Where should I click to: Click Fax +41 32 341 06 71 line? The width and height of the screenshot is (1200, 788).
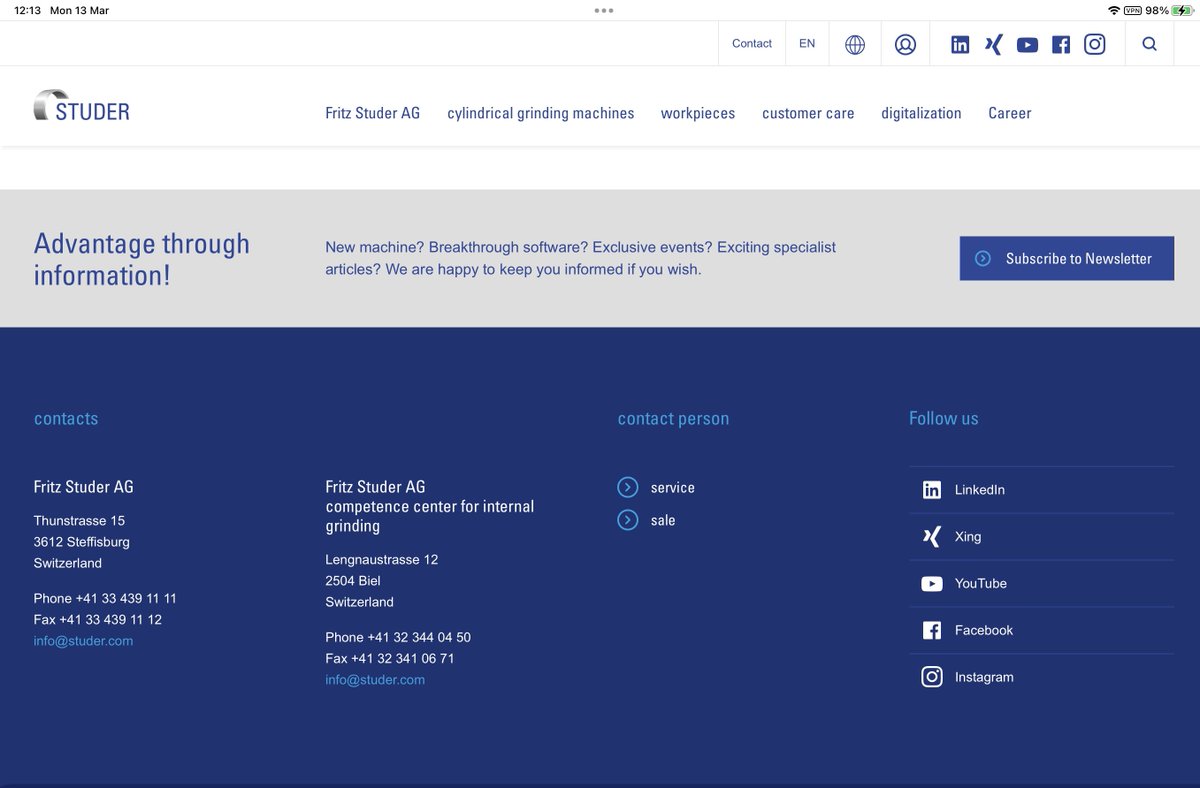[x=390, y=658]
